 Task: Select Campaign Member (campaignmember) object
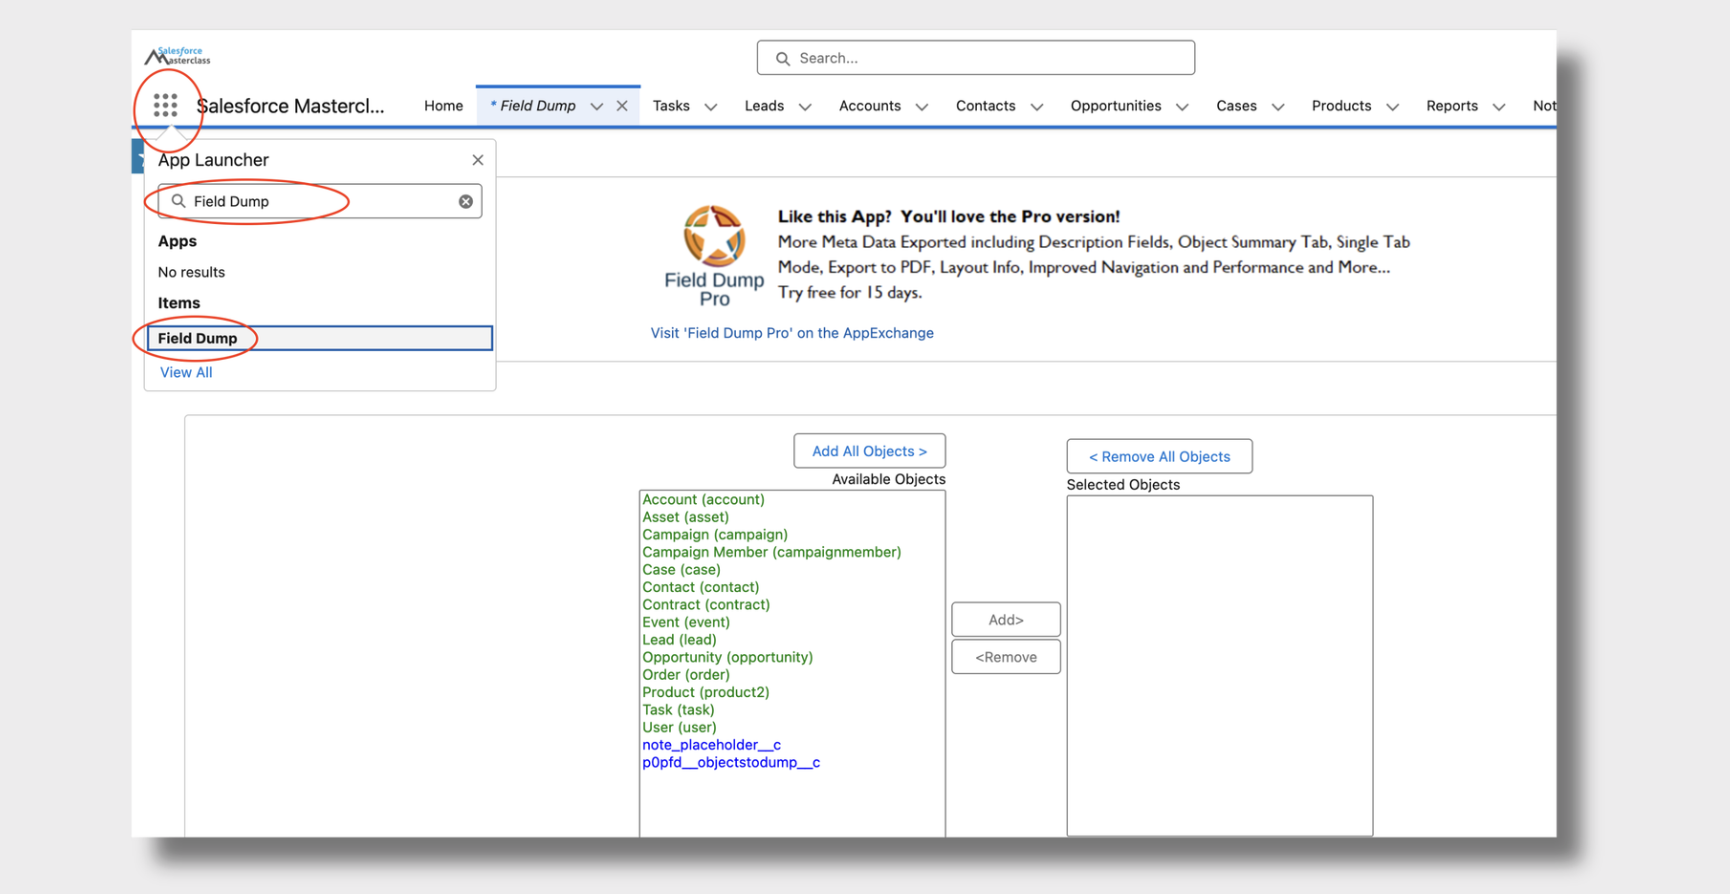(771, 552)
